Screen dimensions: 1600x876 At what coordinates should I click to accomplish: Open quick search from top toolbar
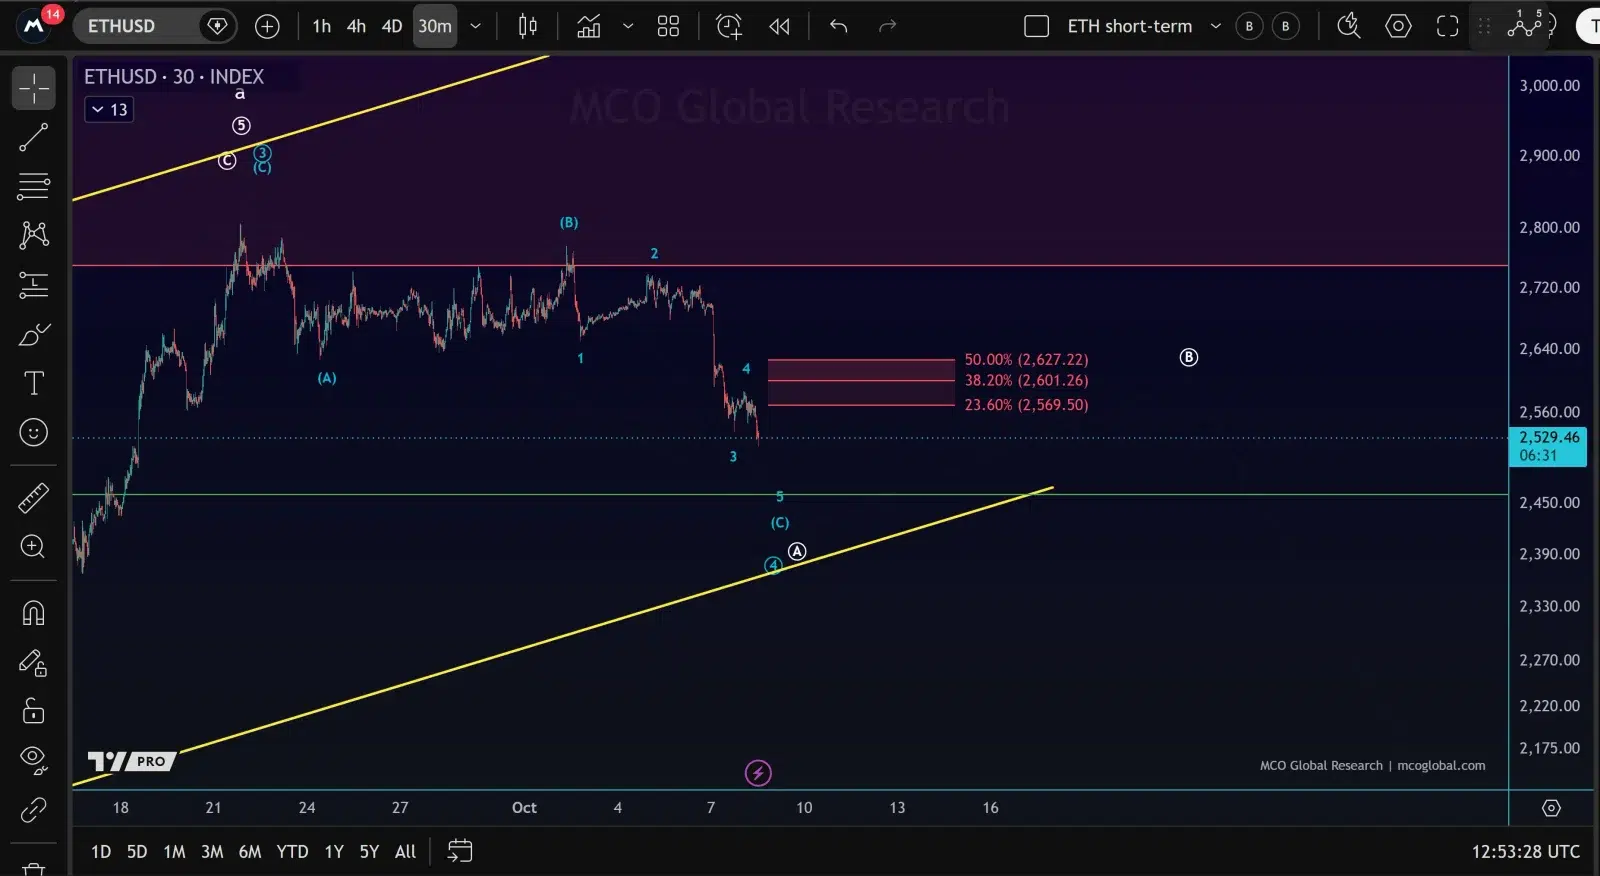click(x=1349, y=26)
